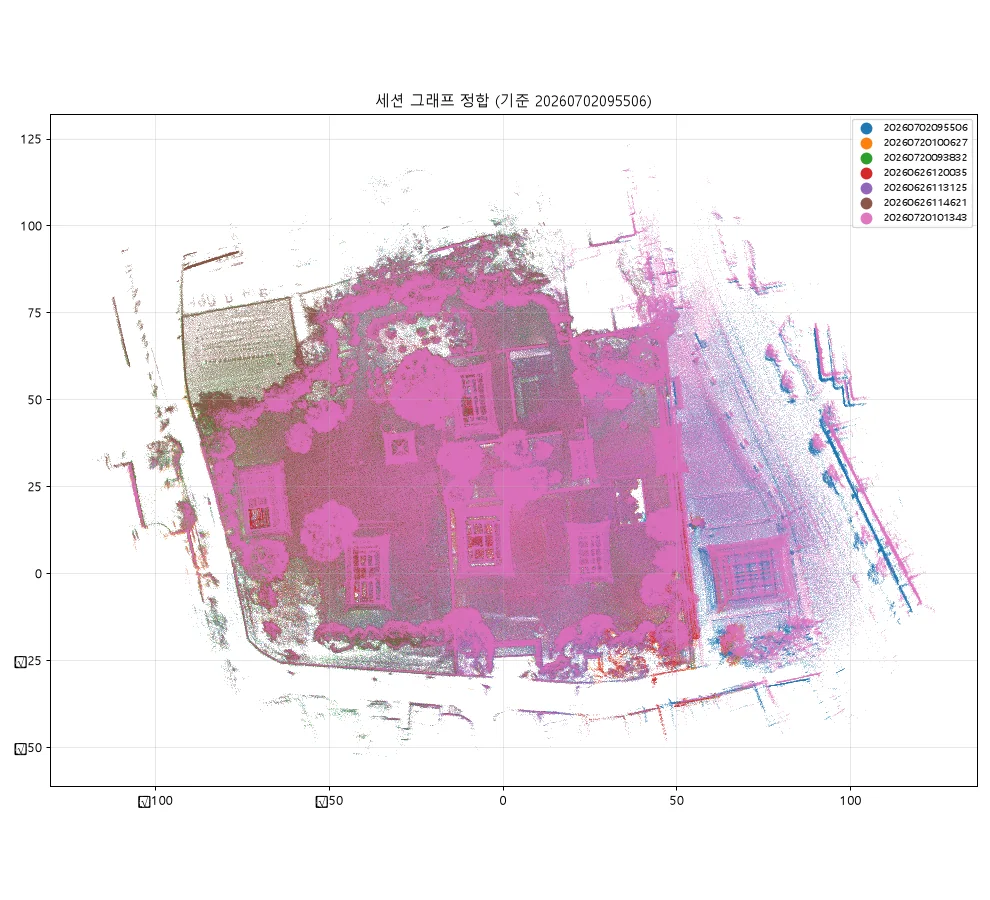
Task: Click the red legend marker for 20260626120035
Action: [x=866, y=173]
